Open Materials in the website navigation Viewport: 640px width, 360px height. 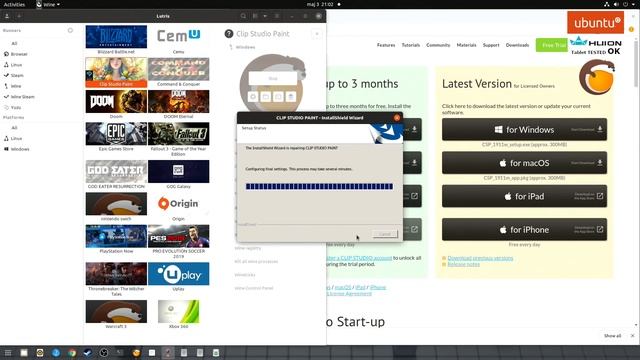click(x=466, y=45)
